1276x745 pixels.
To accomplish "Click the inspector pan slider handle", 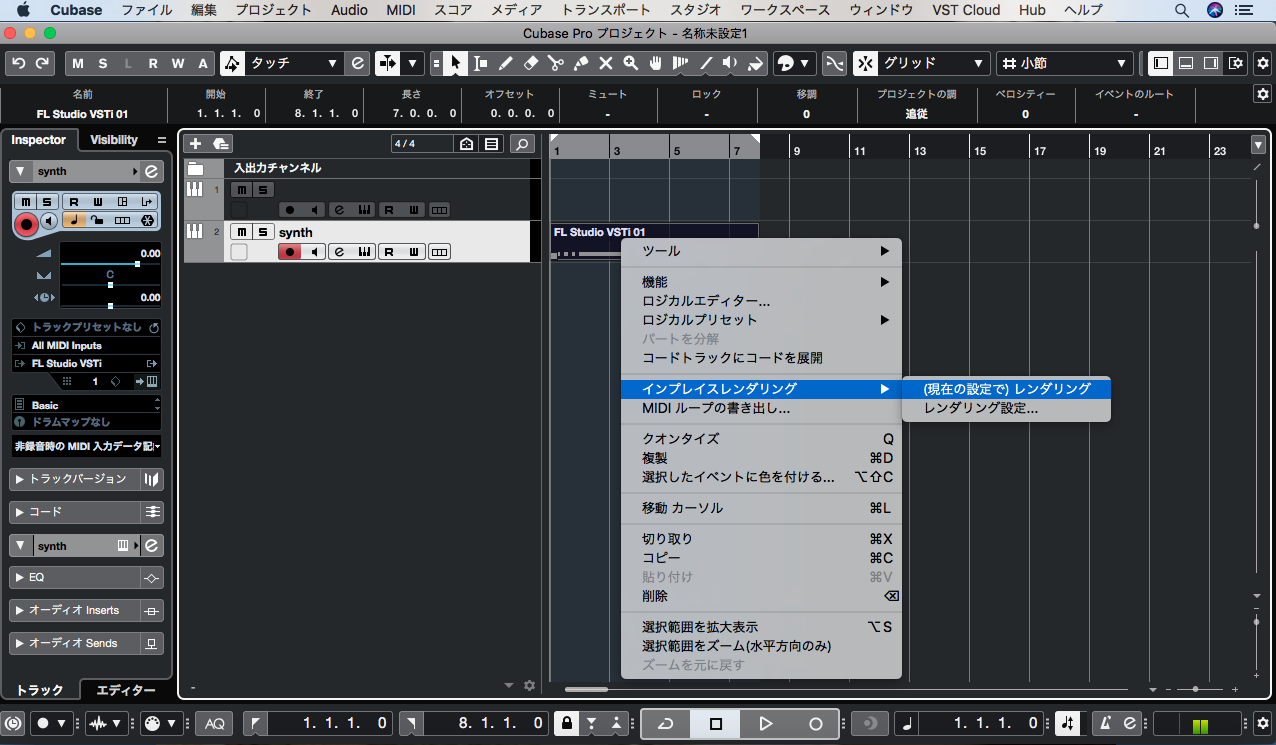I will coord(110,285).
